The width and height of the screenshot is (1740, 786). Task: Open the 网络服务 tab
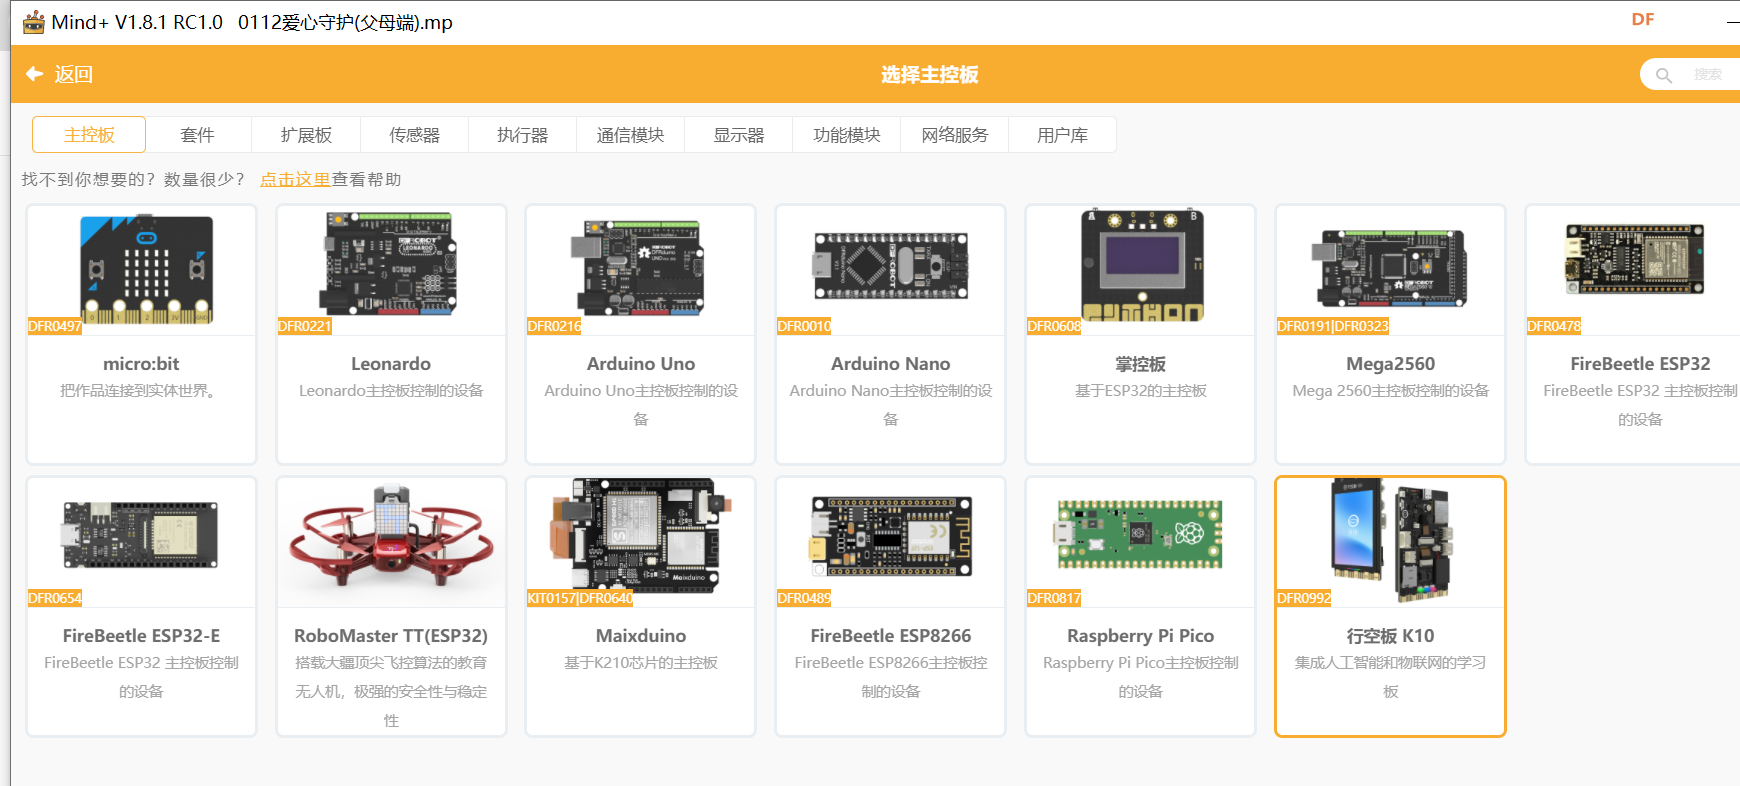954,135
